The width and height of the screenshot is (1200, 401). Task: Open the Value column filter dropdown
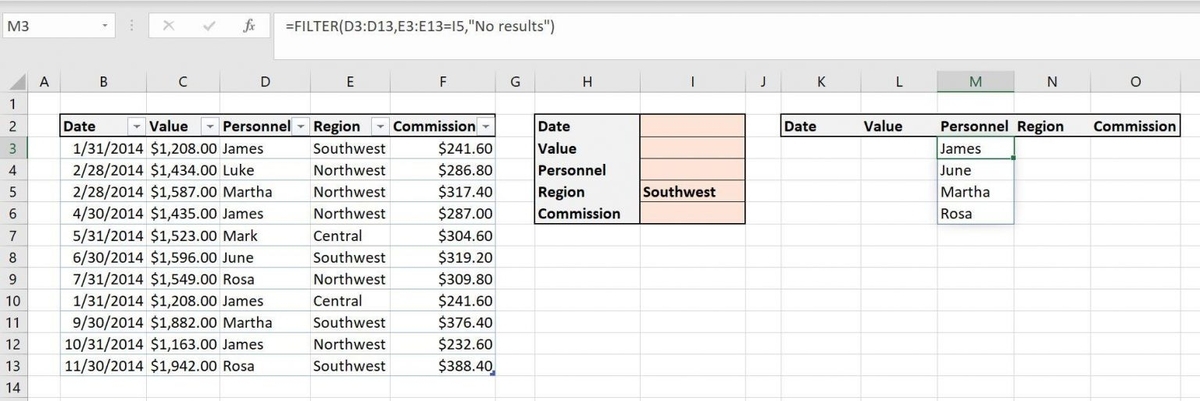point(209,127)
